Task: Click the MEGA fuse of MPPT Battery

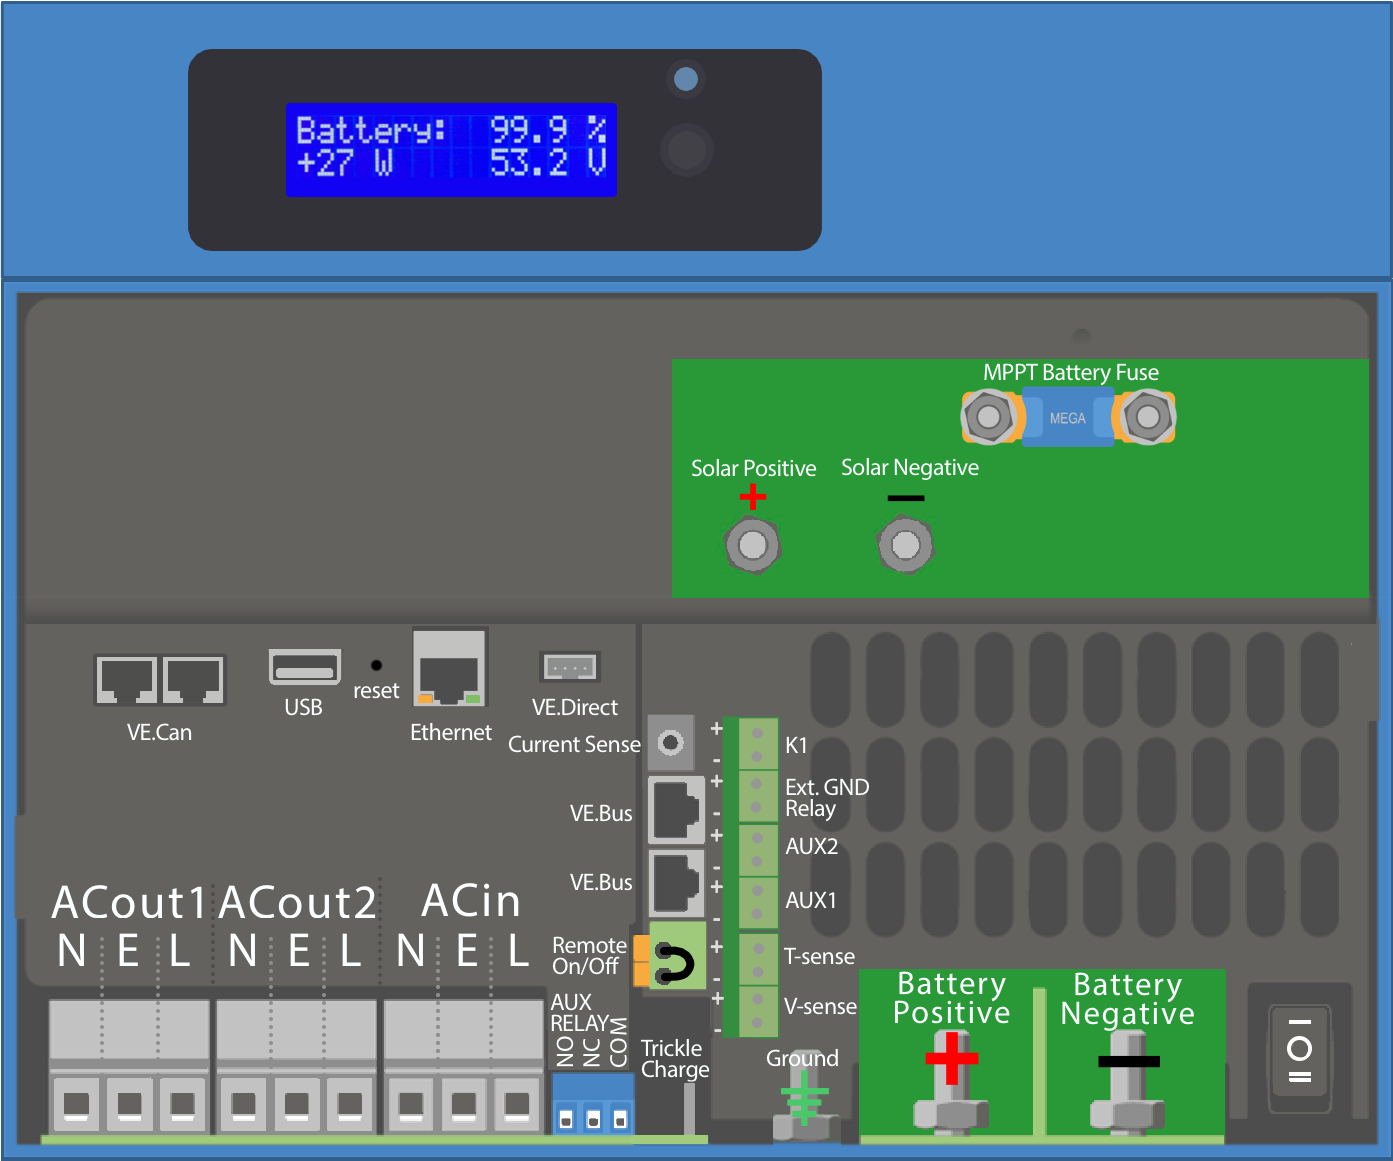Action: pyautogui.click(x=1067, y=418)
